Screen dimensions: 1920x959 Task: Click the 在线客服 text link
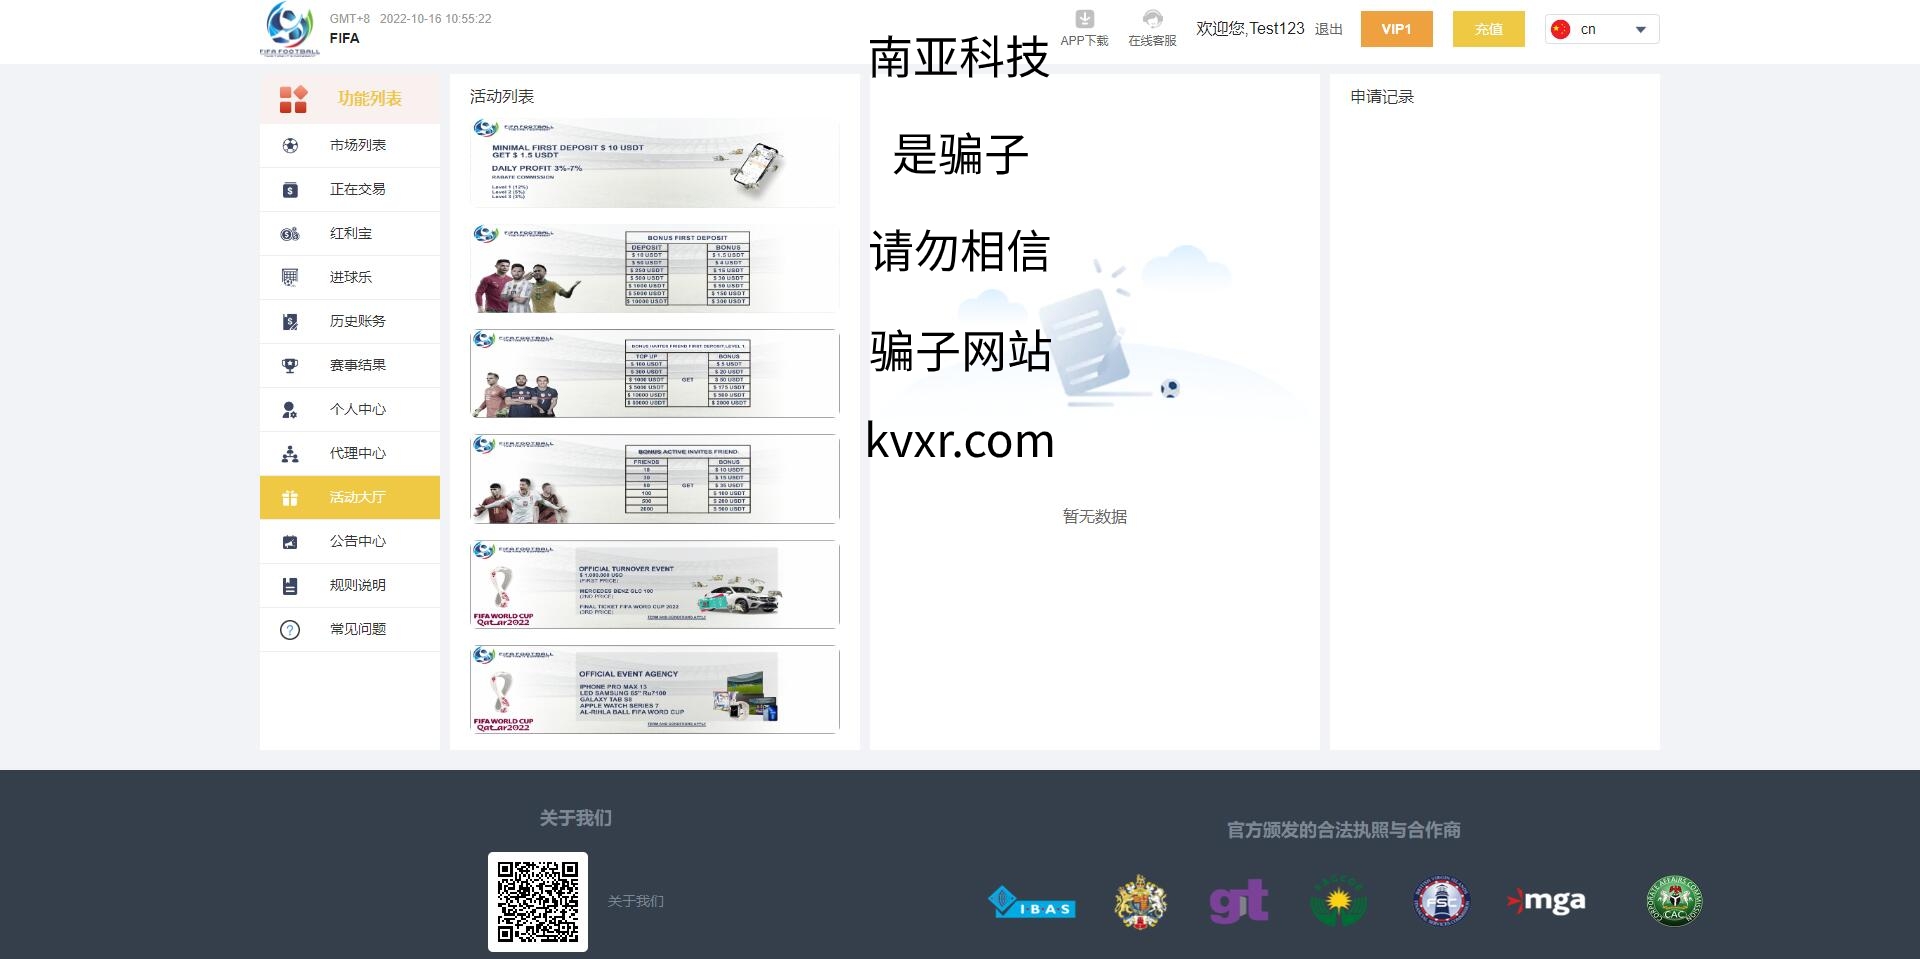1152,41
